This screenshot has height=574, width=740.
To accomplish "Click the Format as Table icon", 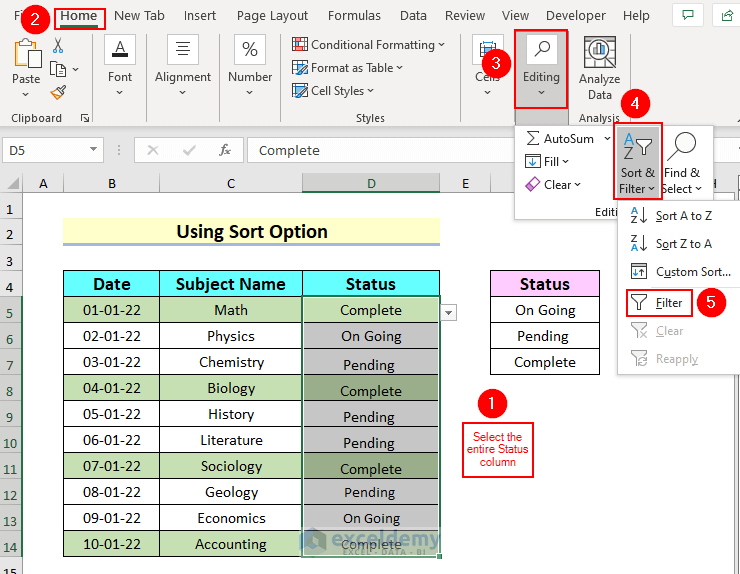I will point(300,68).
